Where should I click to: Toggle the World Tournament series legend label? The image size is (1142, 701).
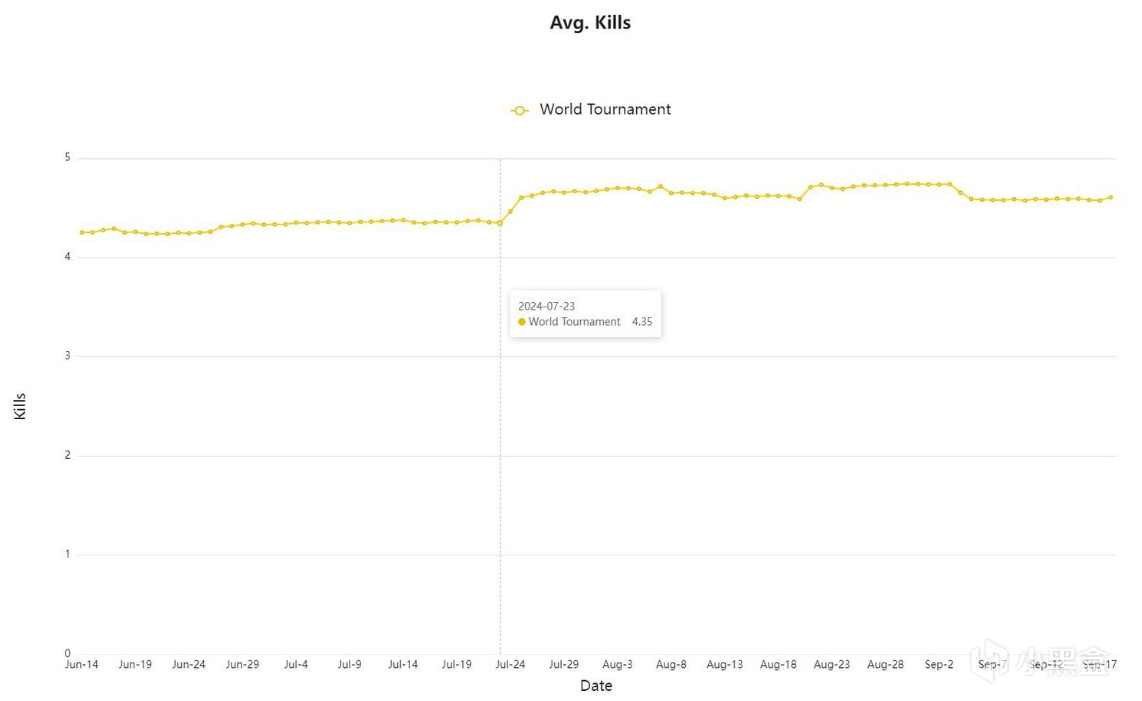pyautogui.click(x=605, y=109)
